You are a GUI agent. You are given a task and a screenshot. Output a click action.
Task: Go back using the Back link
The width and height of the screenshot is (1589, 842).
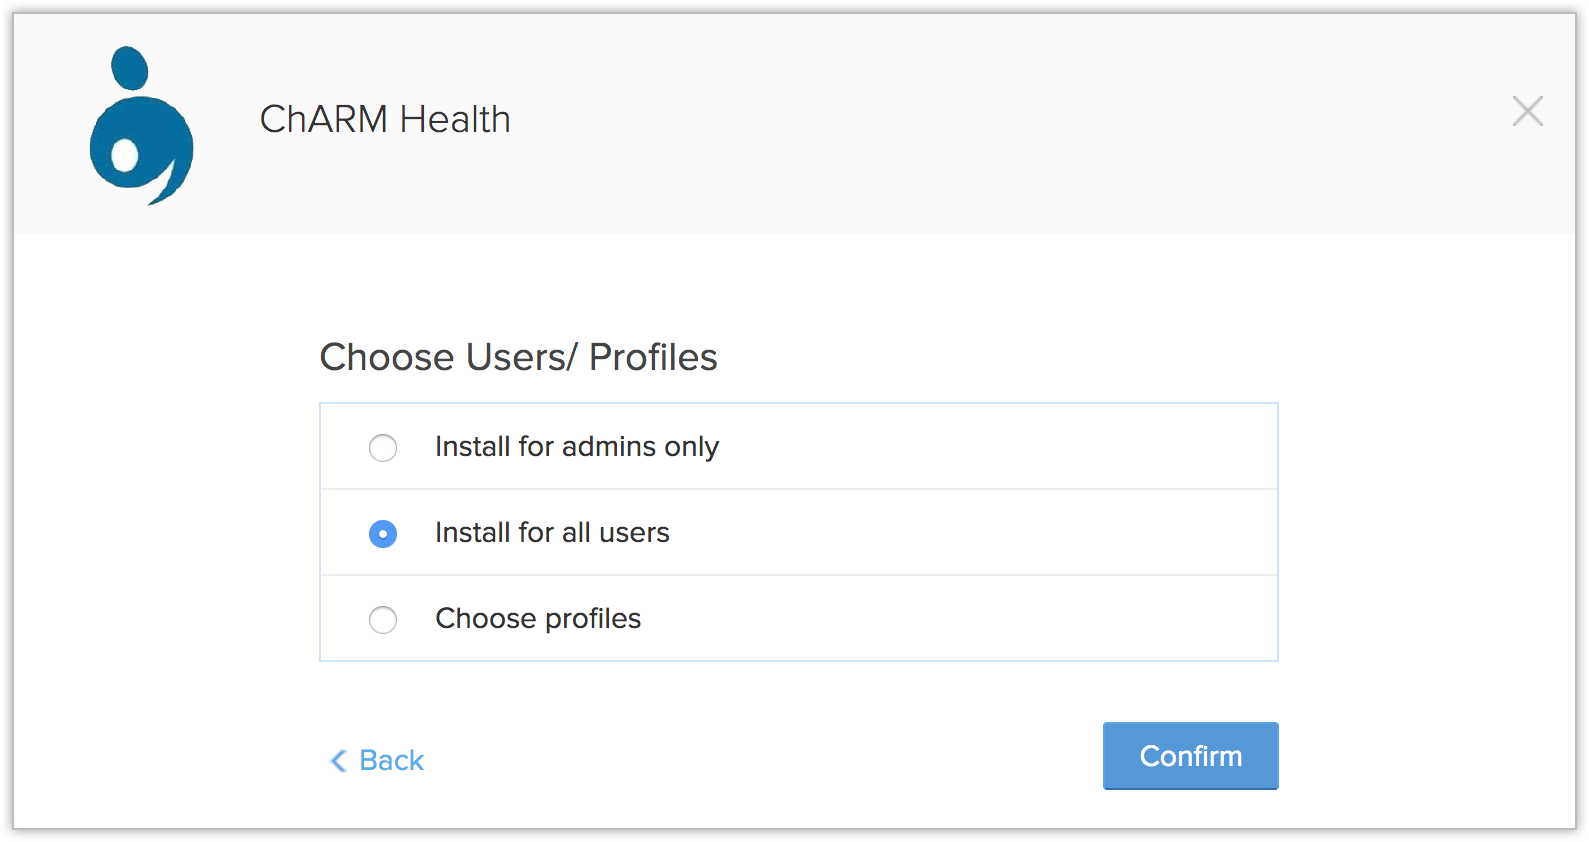click(x=391, y=761)
